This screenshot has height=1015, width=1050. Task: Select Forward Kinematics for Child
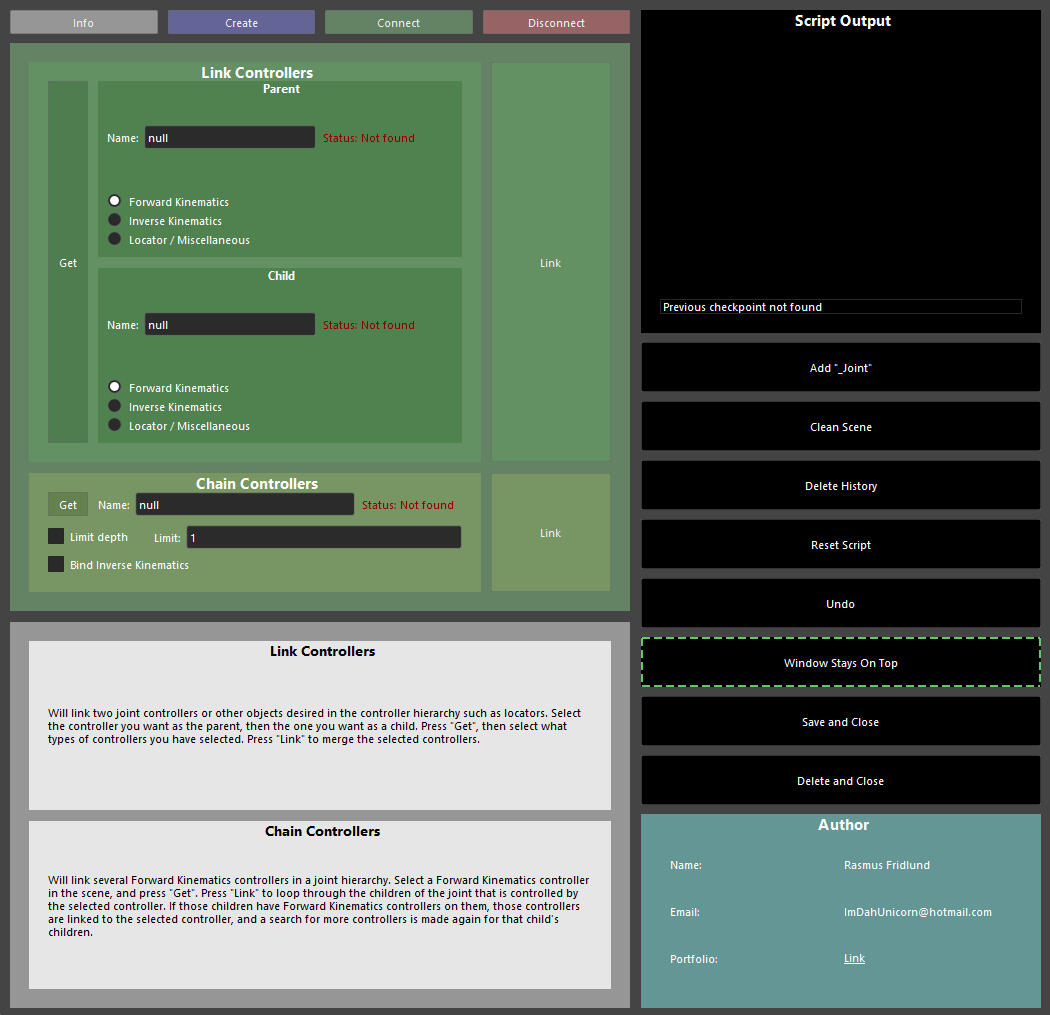(115, 387)
